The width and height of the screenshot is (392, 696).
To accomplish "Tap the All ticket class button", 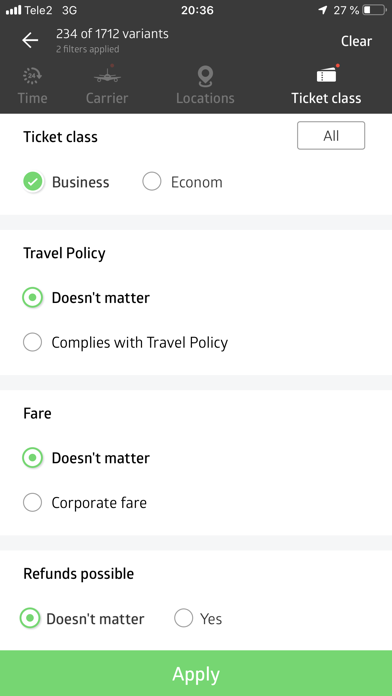I will point(331,136).
